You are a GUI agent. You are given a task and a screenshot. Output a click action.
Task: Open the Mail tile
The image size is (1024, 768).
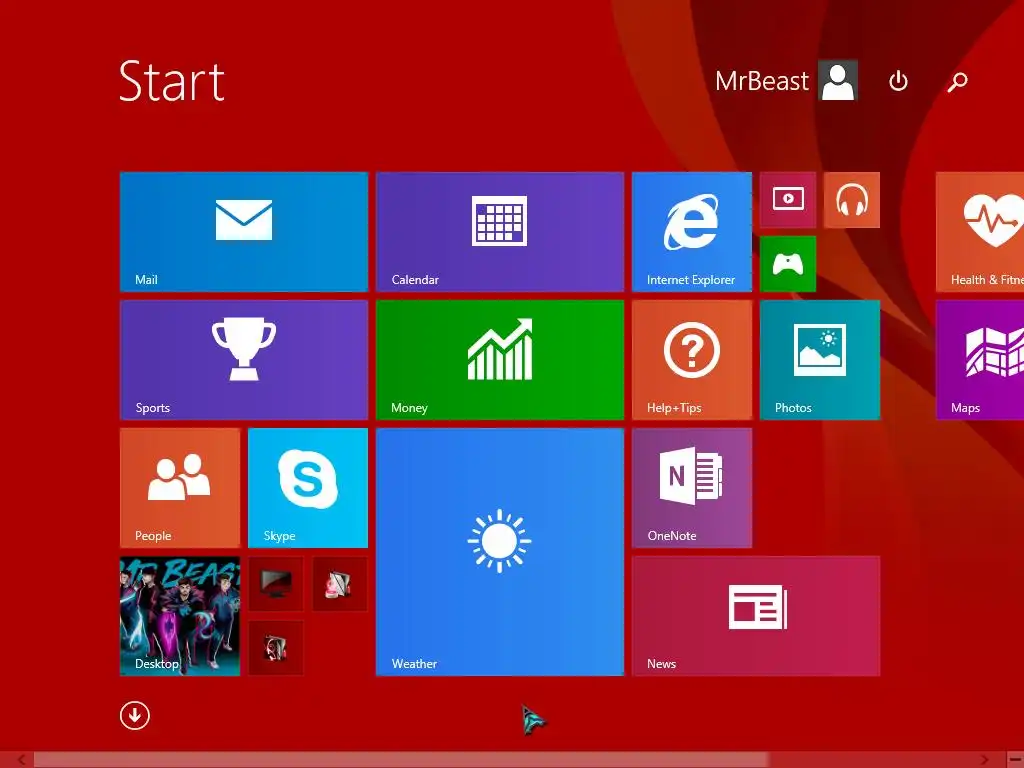[244, 232]
